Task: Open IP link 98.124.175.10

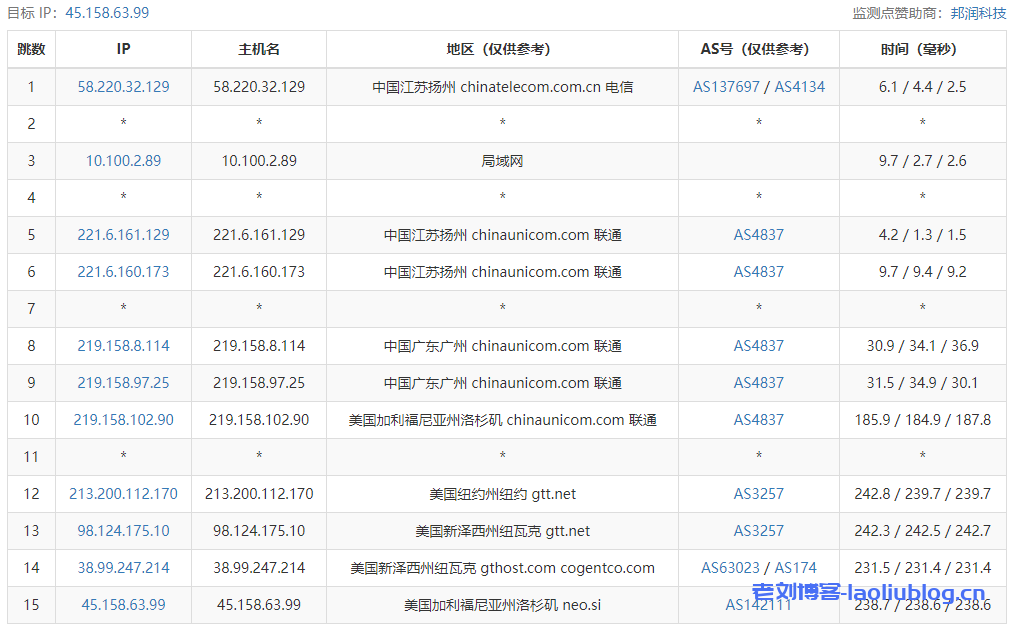Action: coord(123,531)
